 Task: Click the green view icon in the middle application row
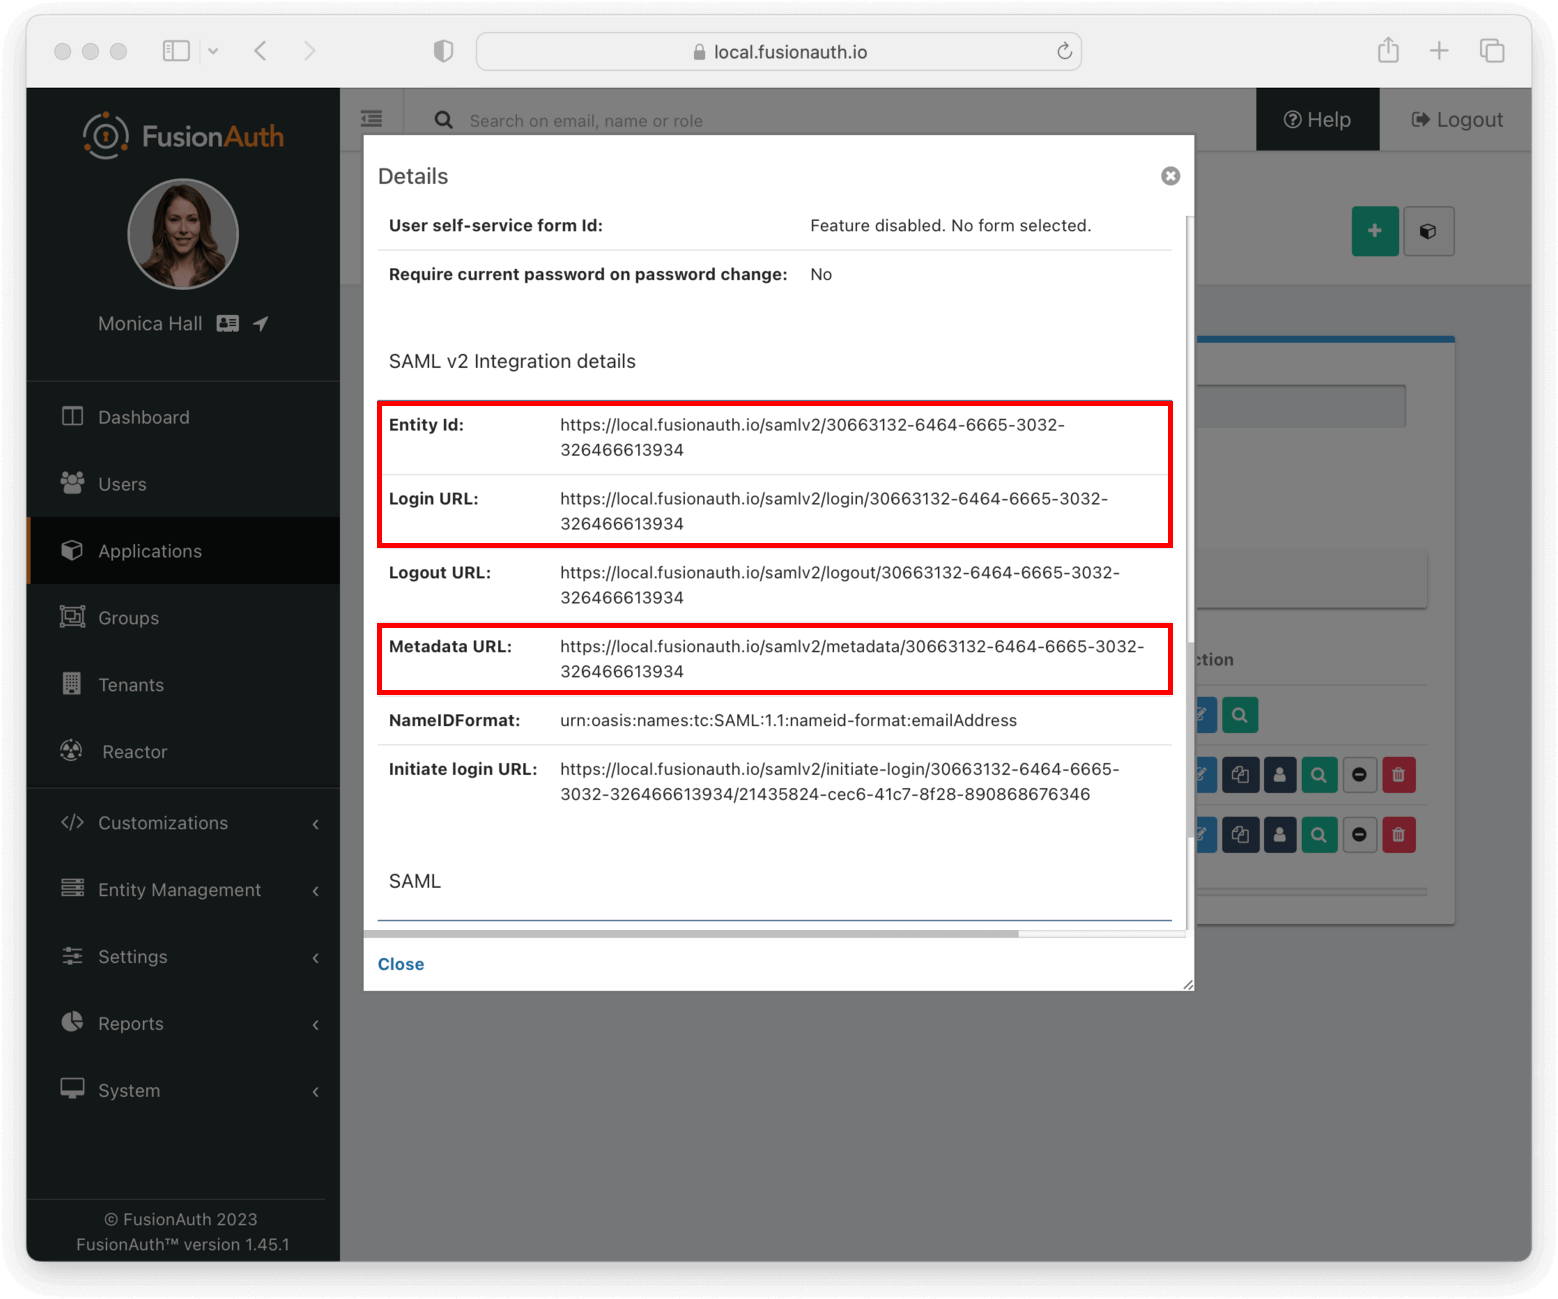tap(1319, 774)
